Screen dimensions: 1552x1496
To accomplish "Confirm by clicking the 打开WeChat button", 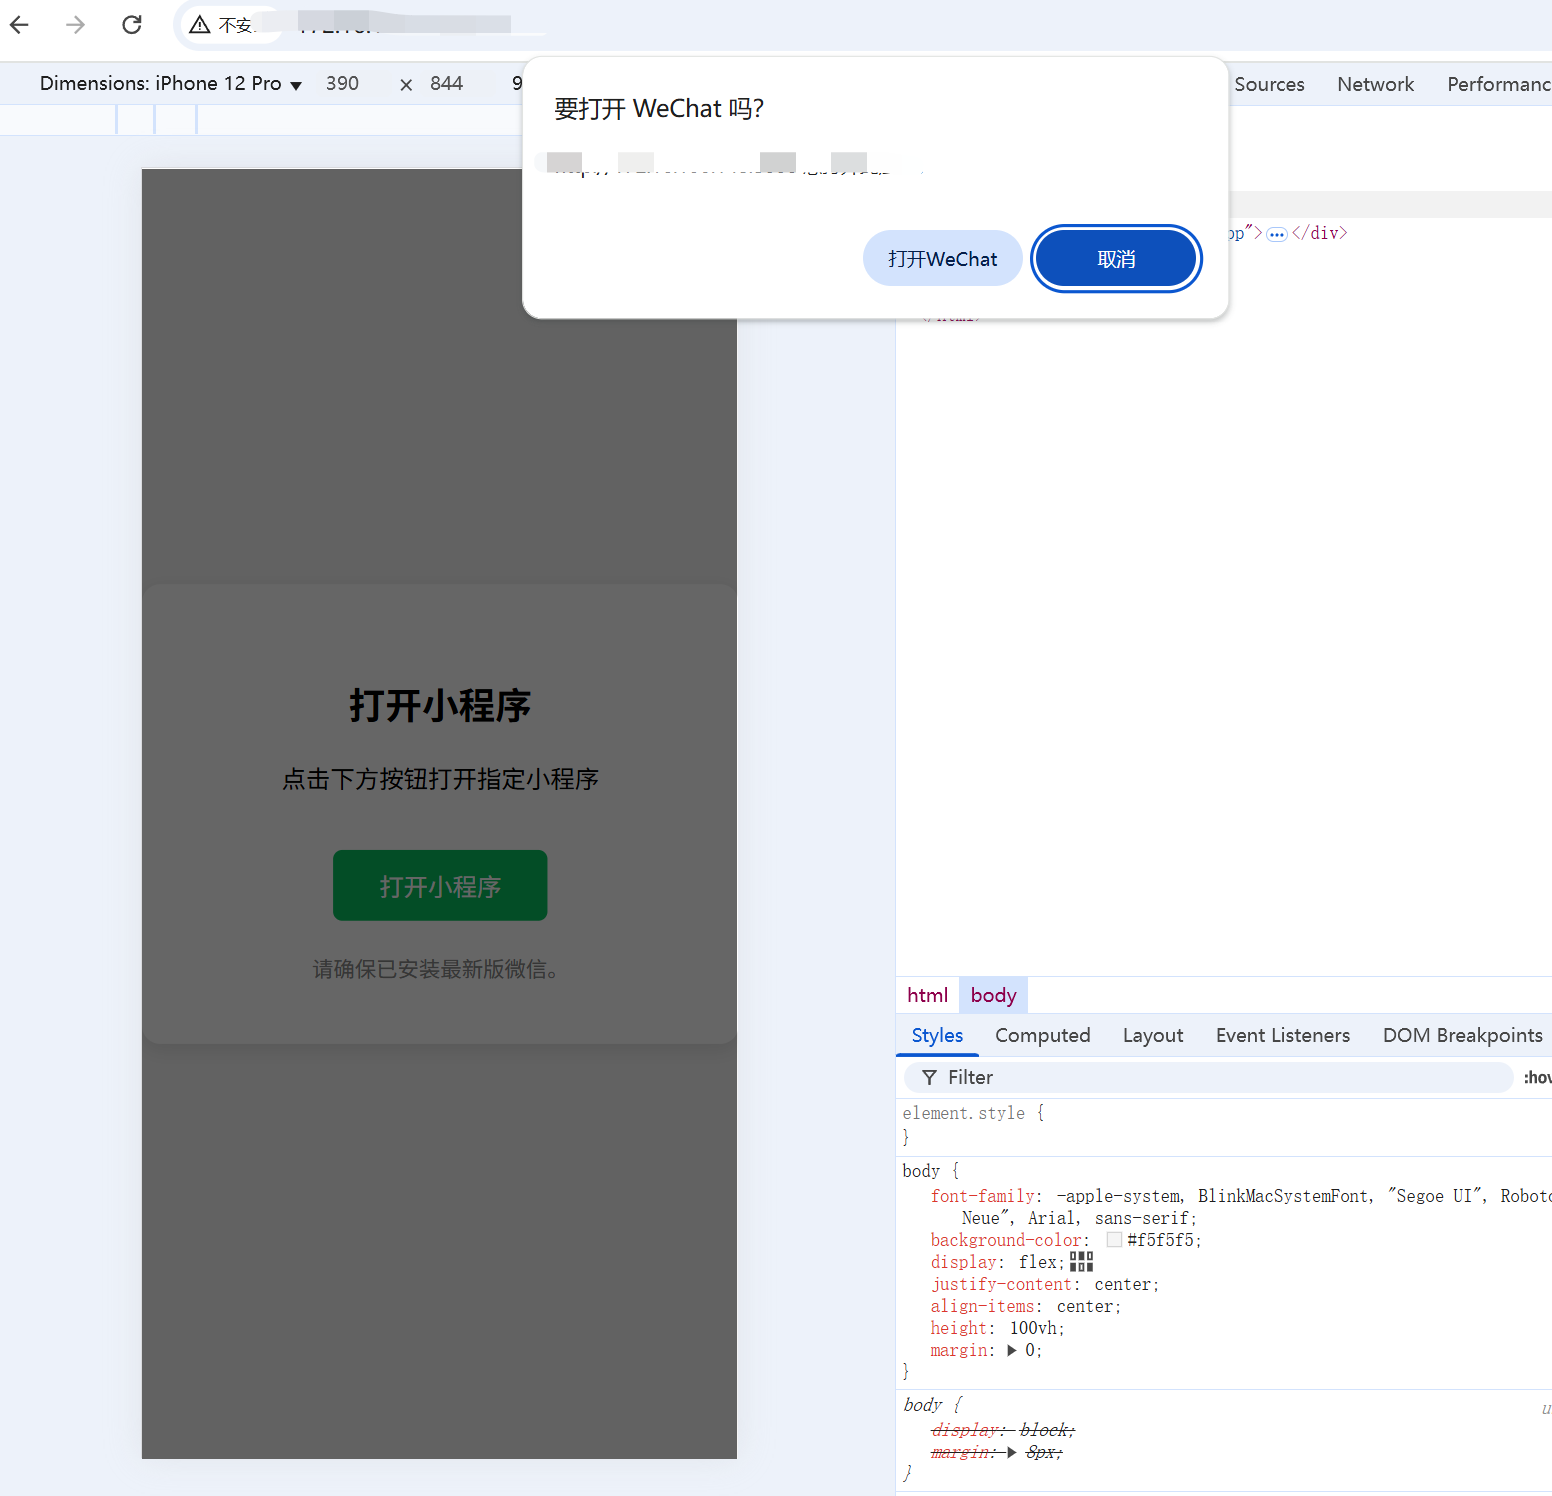I will click(942, 259).
